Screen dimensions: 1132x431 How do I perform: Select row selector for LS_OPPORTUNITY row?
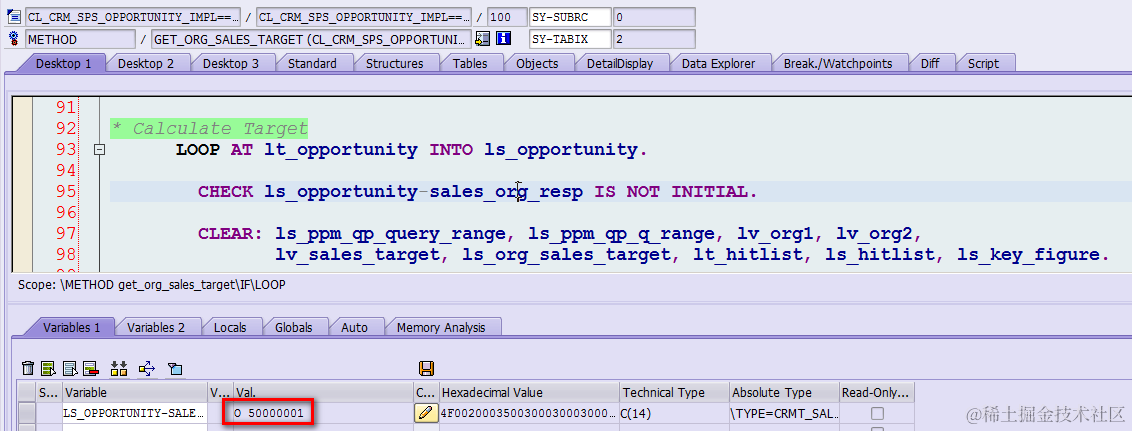(x=27, y=414)
